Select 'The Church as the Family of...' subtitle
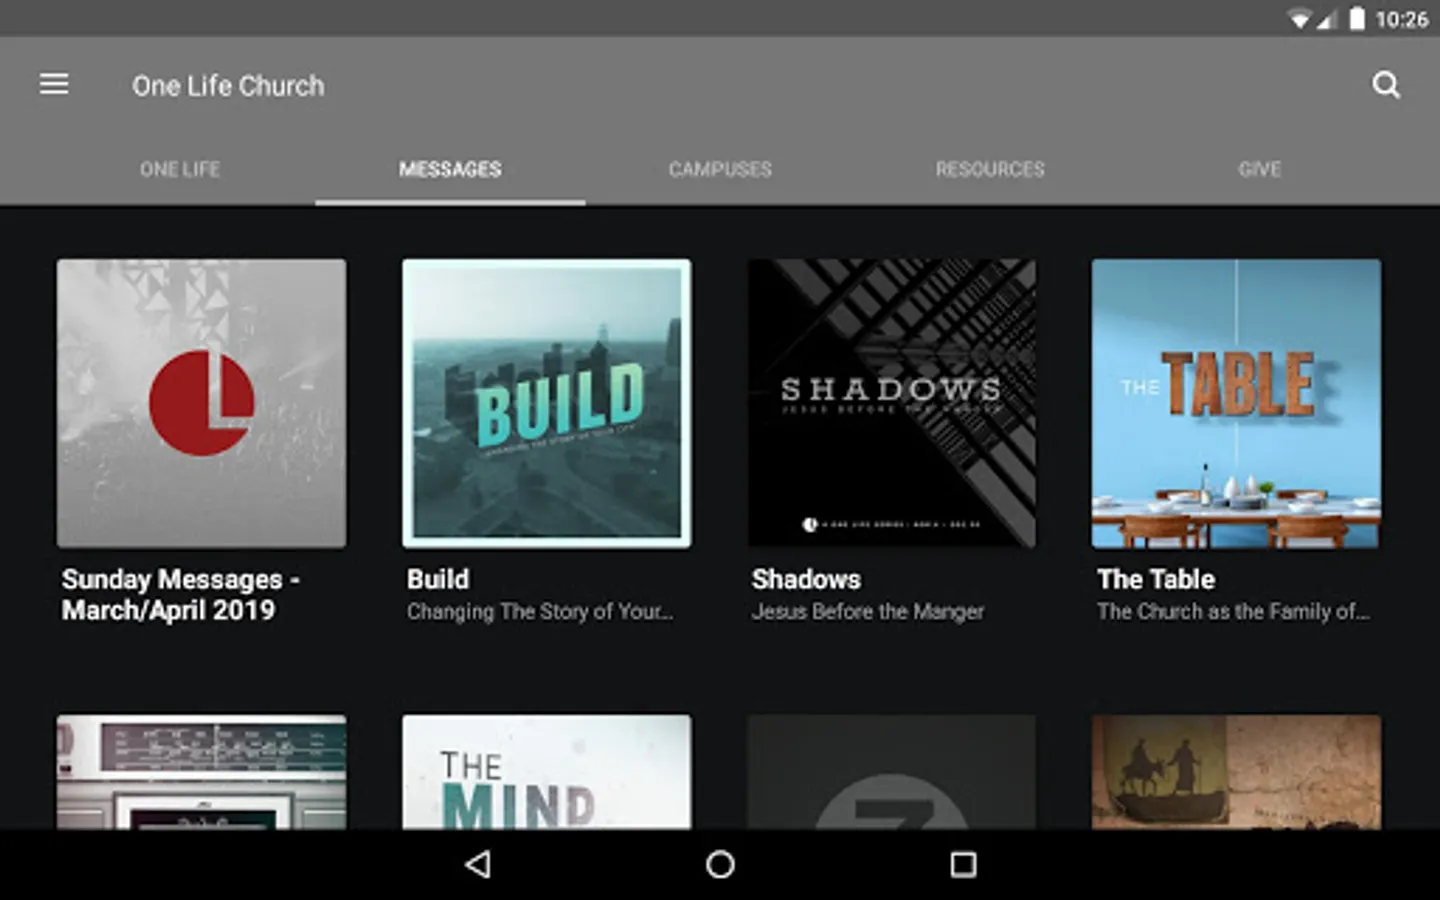 coord(1234,611)
